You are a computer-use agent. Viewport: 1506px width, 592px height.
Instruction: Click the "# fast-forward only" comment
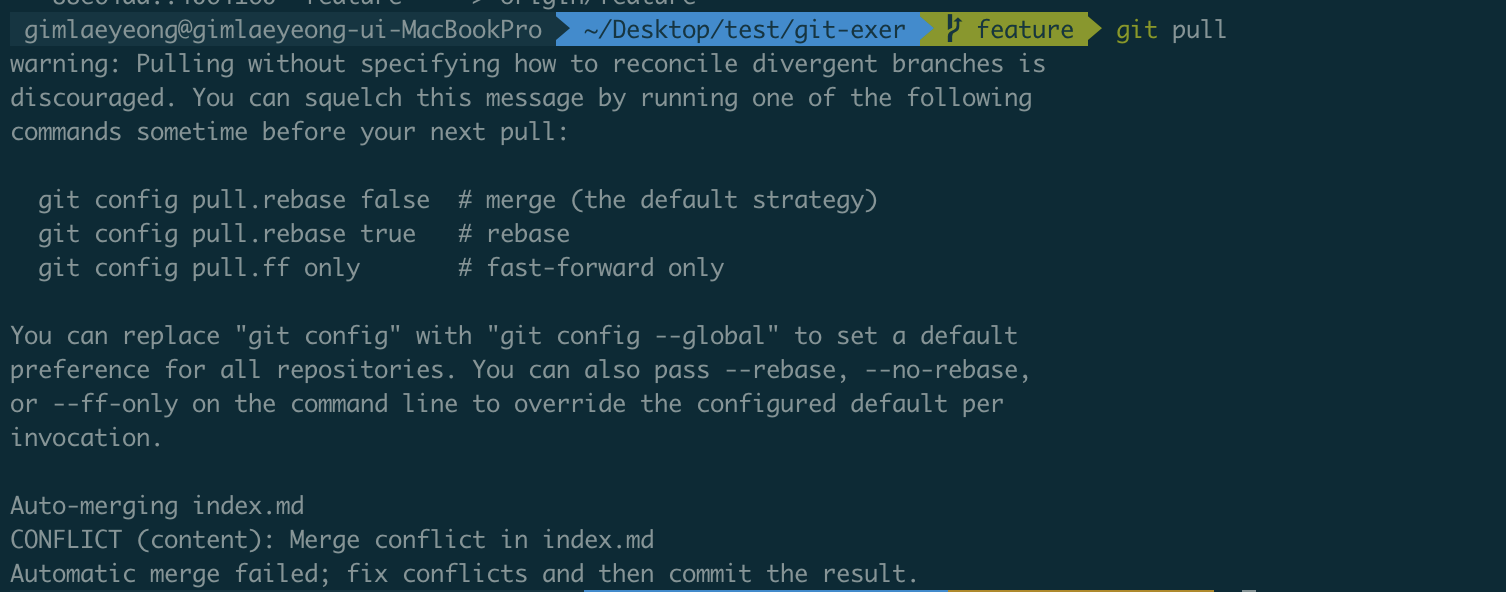pyautogui.click(x=591, y=268)
